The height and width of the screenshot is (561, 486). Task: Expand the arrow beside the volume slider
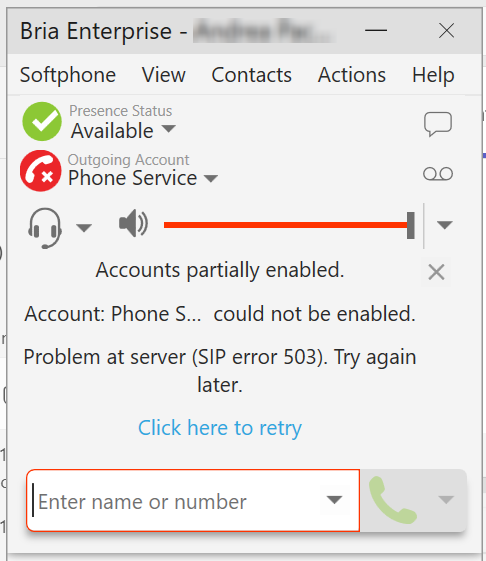click(445, 225)
